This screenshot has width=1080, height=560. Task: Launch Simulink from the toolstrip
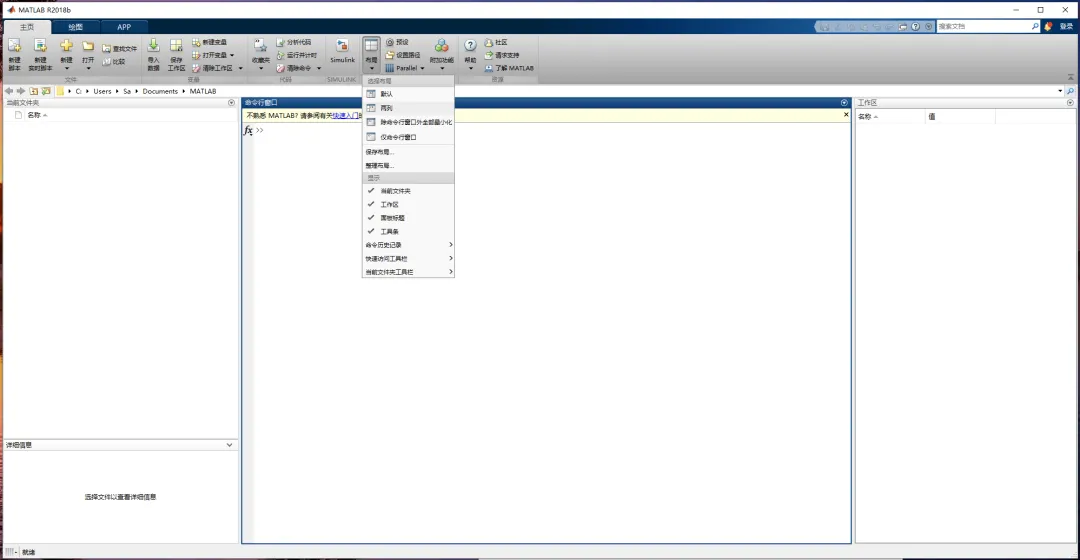click(342, 52)
